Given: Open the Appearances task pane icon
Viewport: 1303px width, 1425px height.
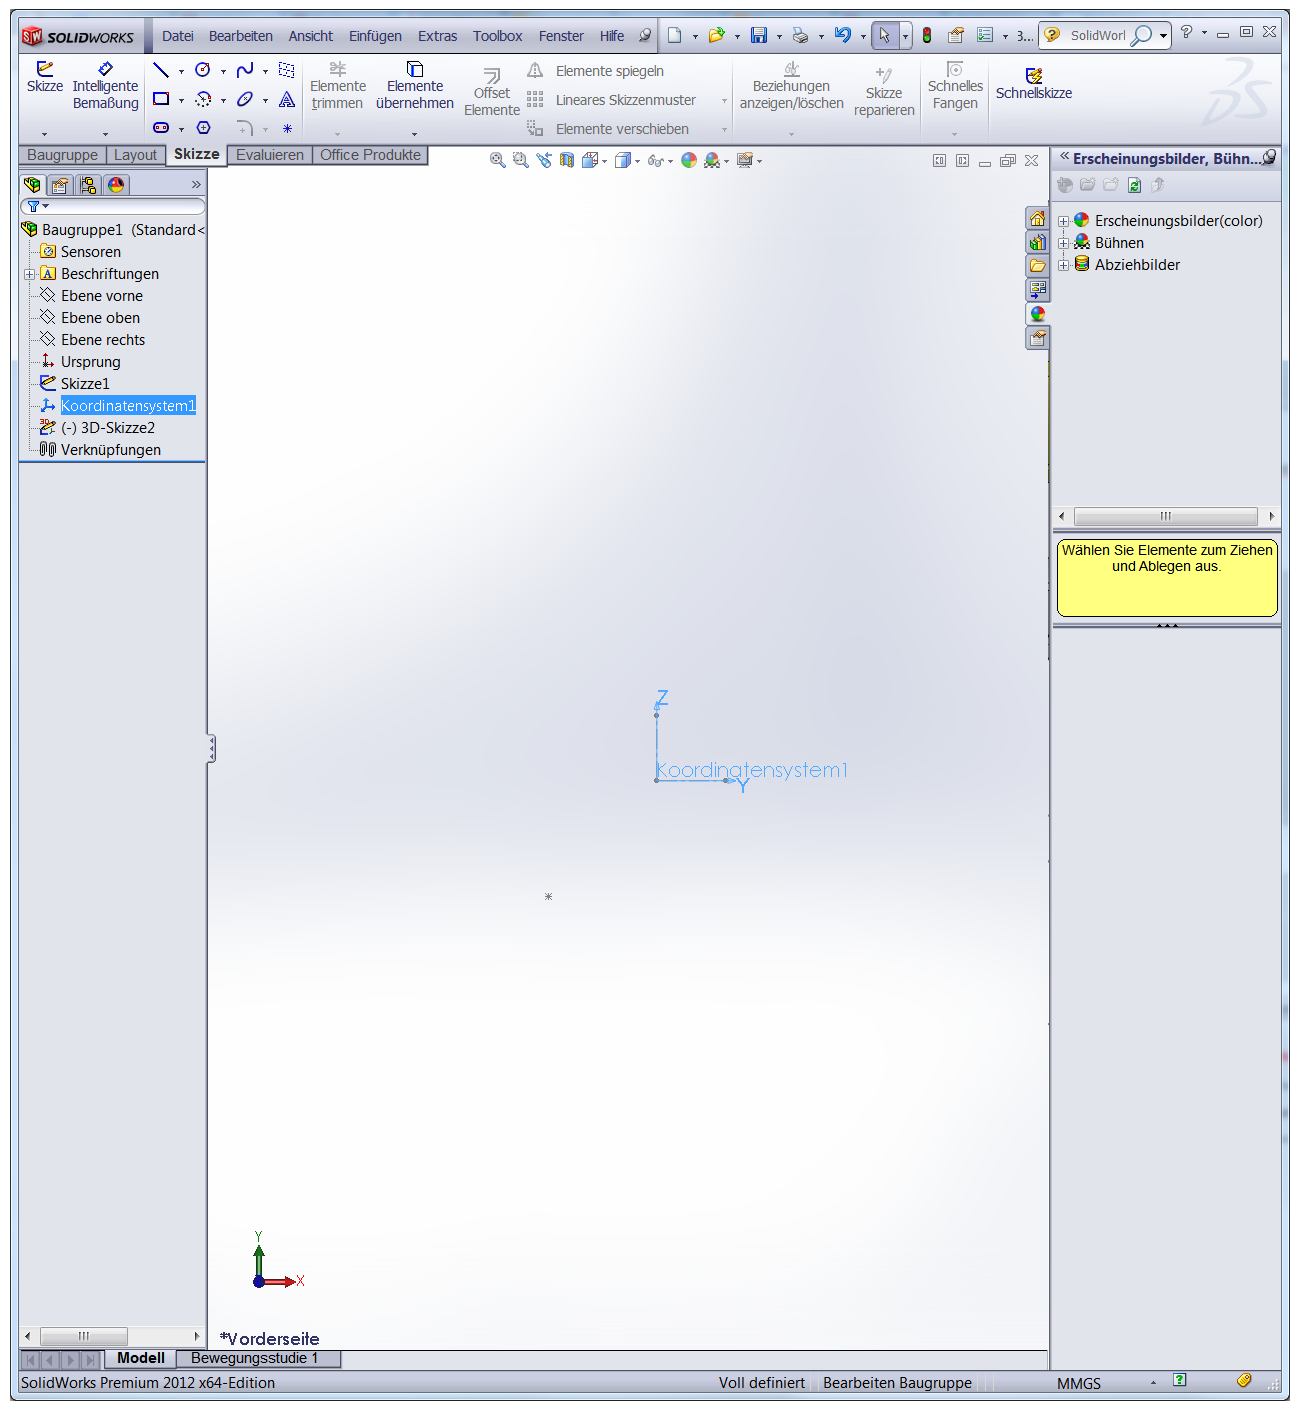Looking at the screenshot, I should [x=1037, y=314].
